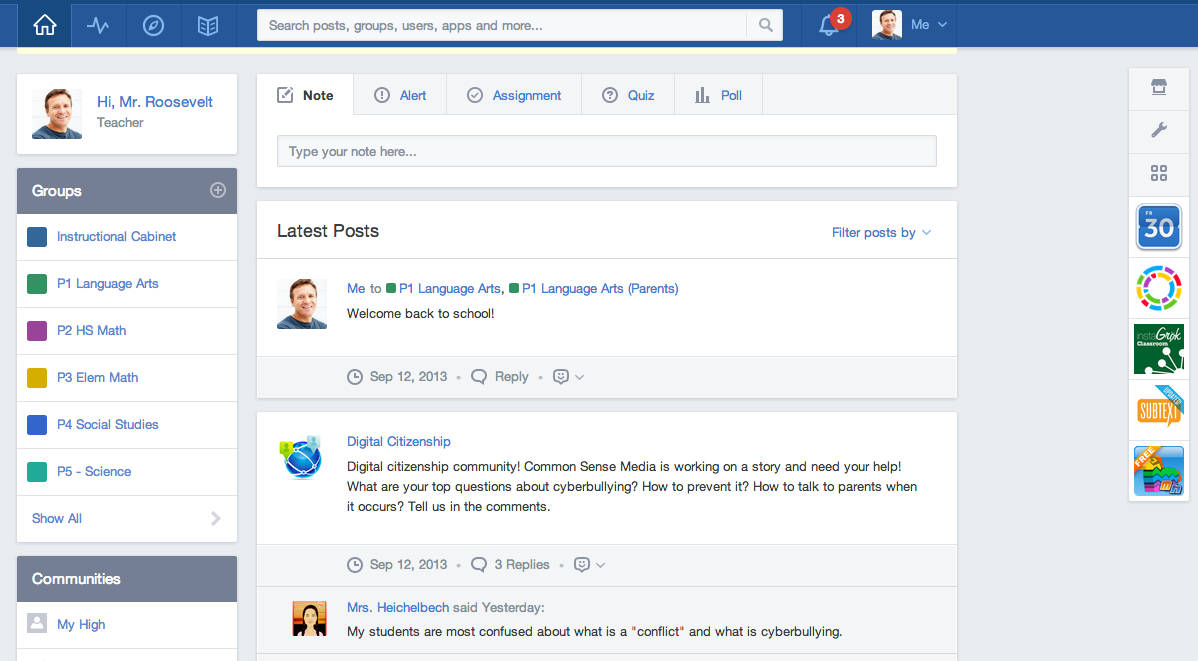Launch the calendar app showing 30

[x=1159, y=227]
